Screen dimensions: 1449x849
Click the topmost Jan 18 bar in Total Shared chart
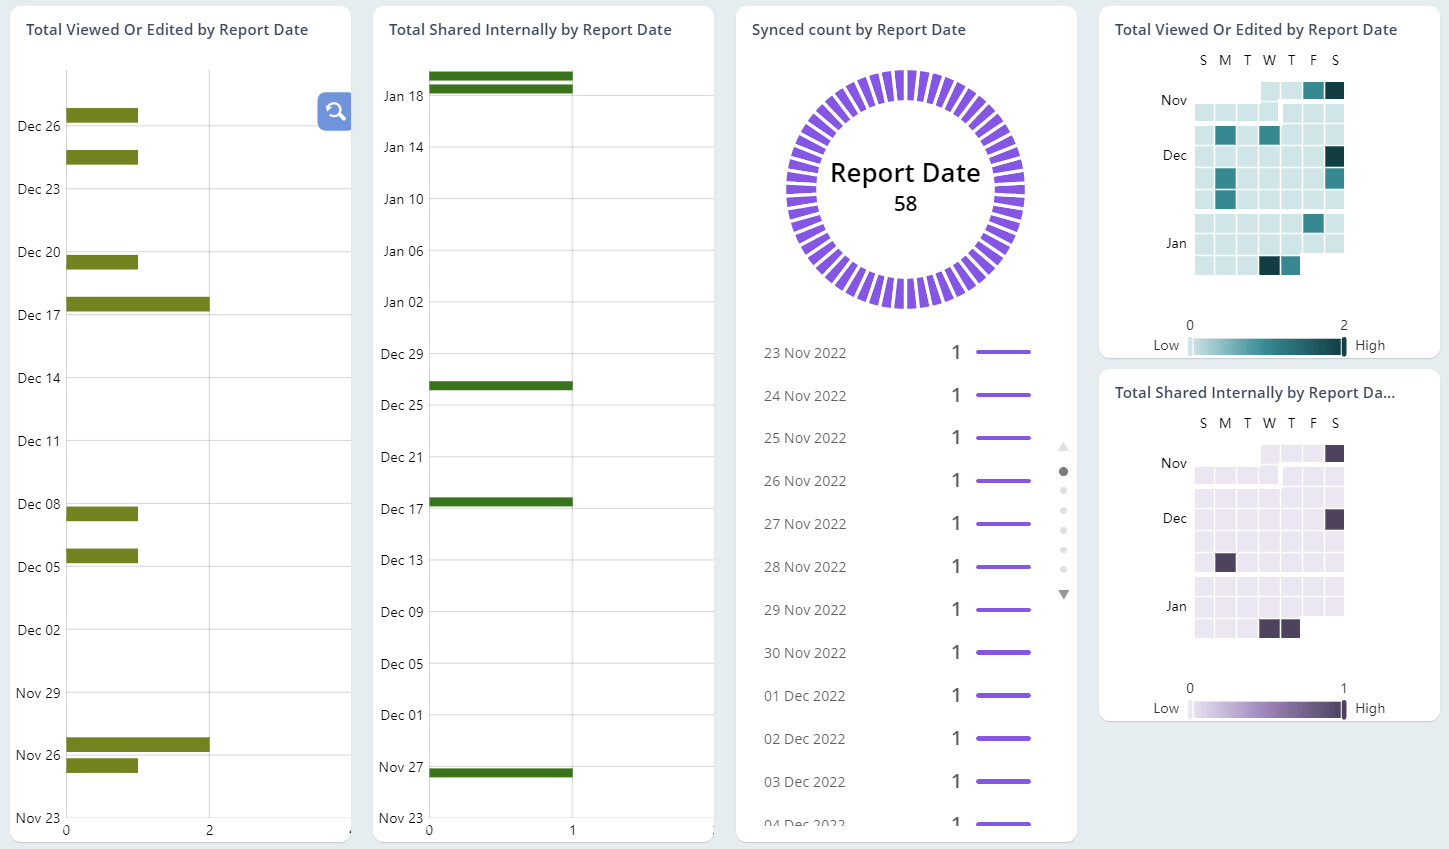[500, 74]
